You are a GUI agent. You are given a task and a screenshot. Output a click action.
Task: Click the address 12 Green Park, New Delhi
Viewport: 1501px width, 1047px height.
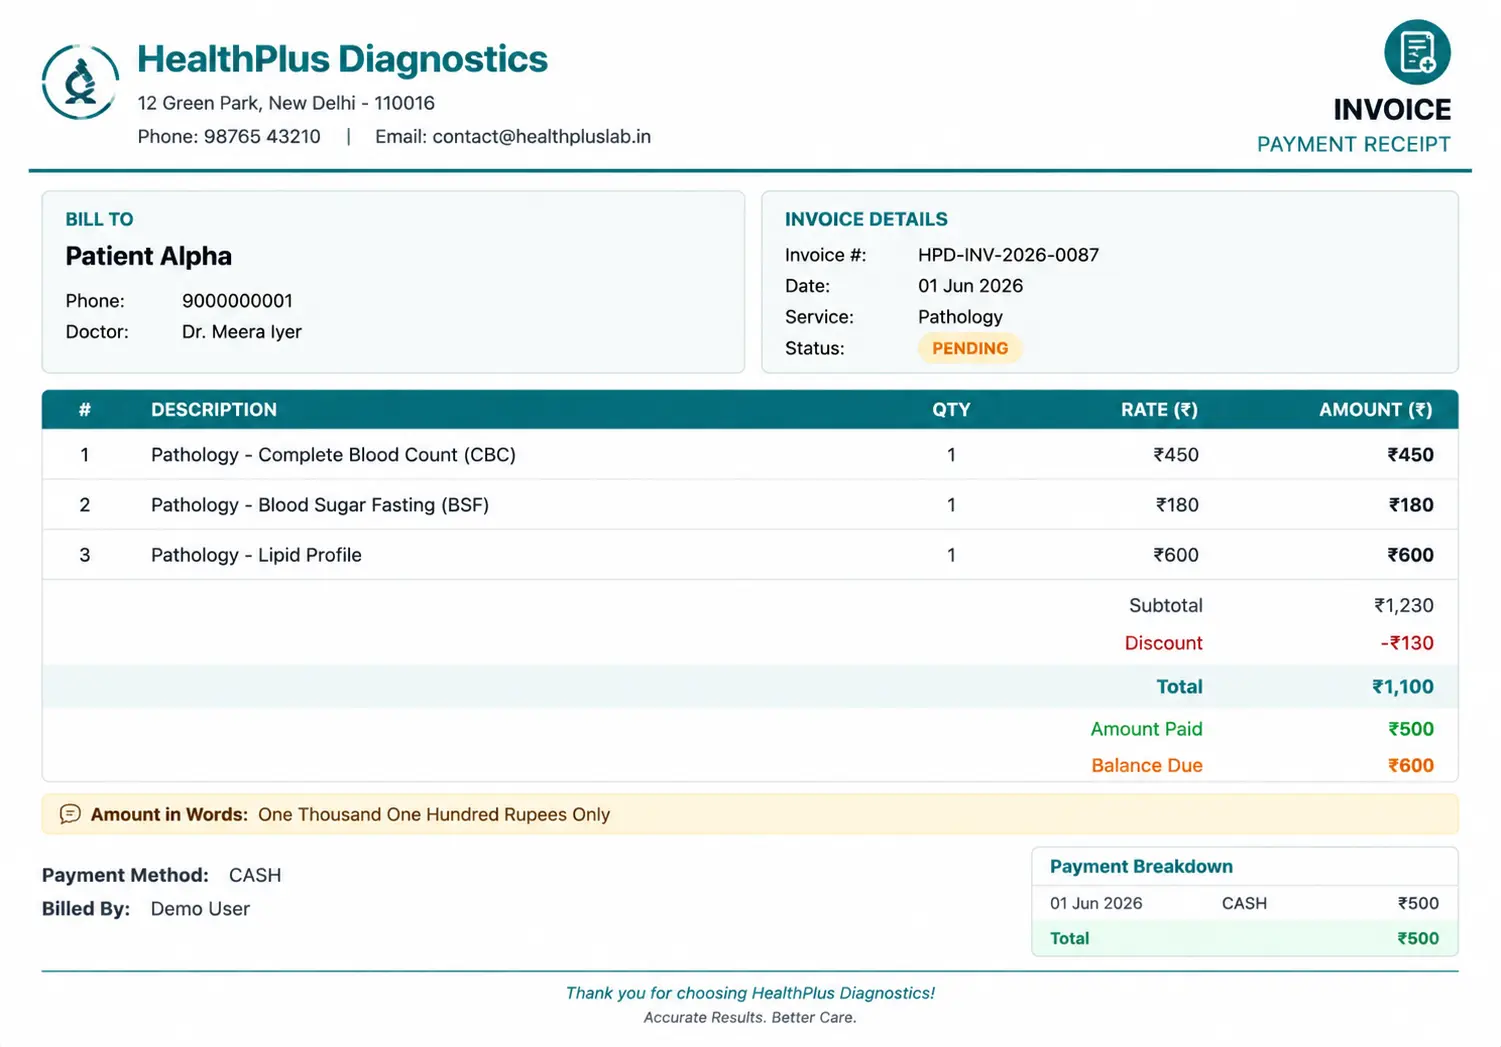(286, 103)
